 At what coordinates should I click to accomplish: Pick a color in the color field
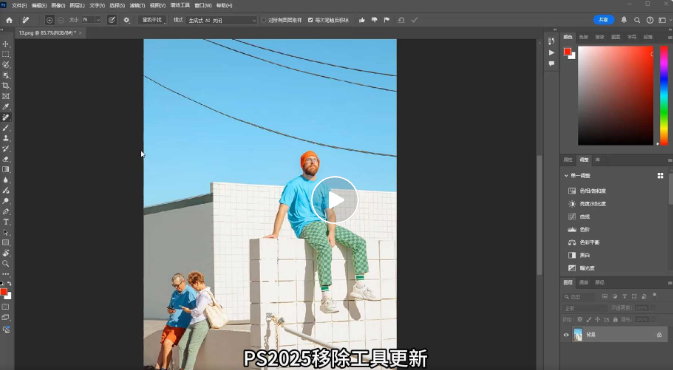click(x=615, y=95)
